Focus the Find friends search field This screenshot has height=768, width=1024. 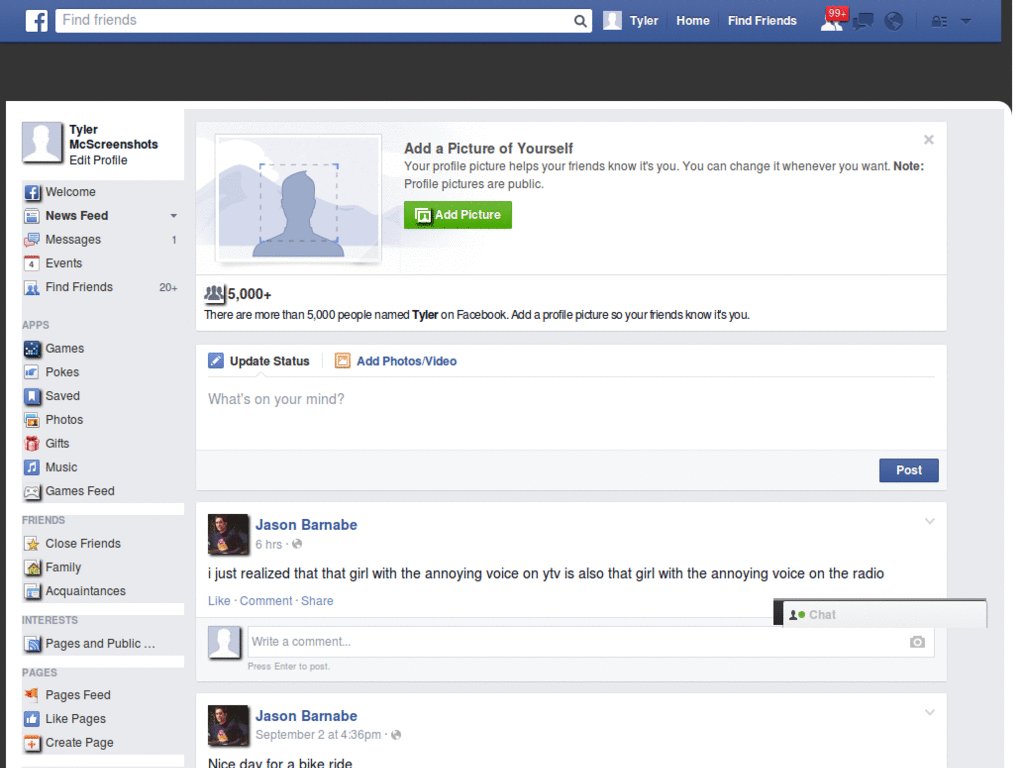315,20
